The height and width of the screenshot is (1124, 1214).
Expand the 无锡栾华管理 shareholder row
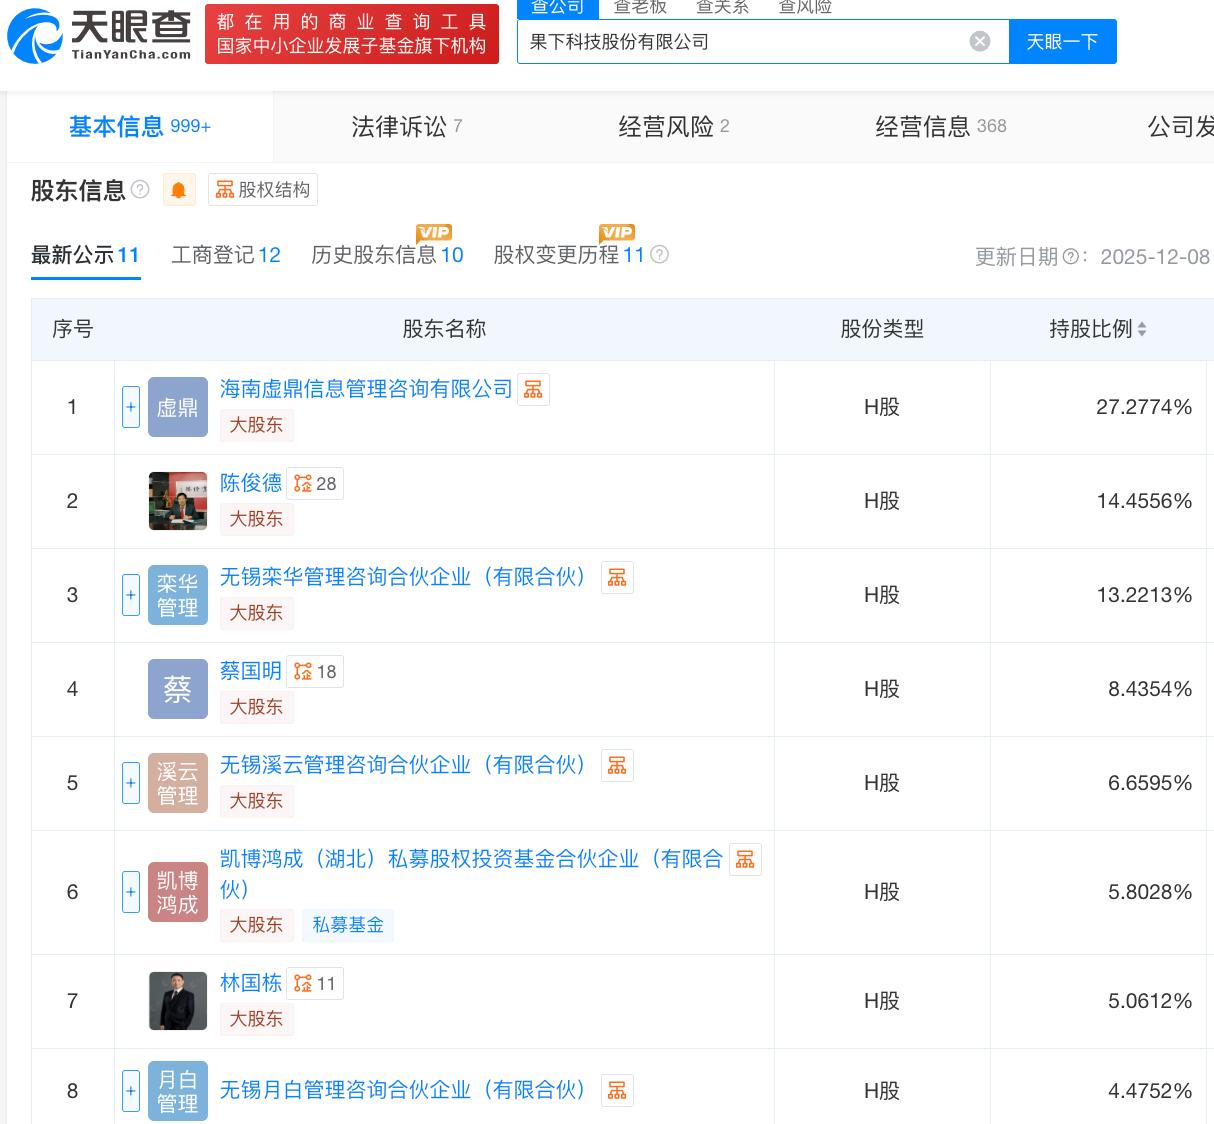pos(131,595)
